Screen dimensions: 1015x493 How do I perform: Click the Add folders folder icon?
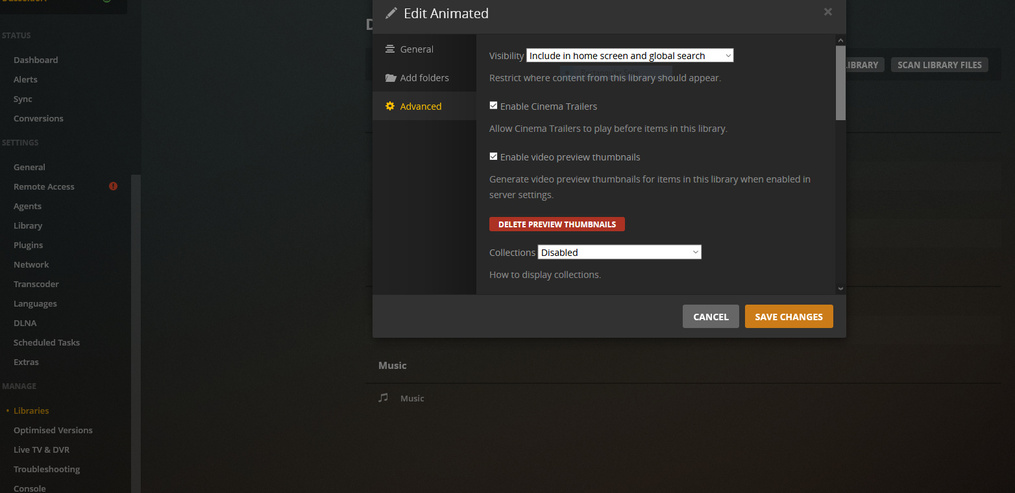click(390, 78)
